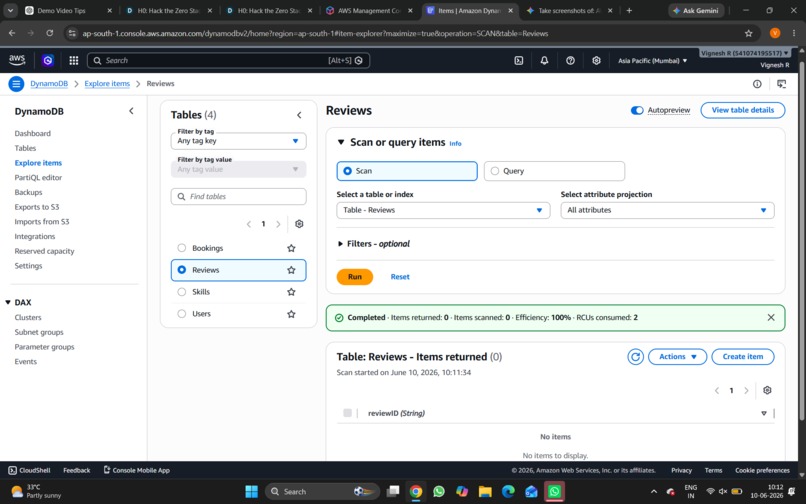
Task: Favorite the Reviews table star
Action: (291, 270)
